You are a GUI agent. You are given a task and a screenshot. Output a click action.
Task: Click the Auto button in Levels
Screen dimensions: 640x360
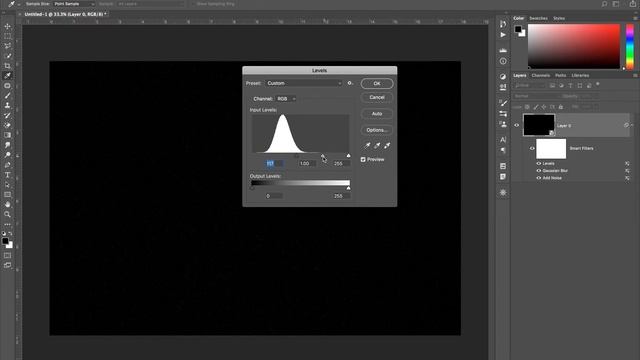click(377, 114)
